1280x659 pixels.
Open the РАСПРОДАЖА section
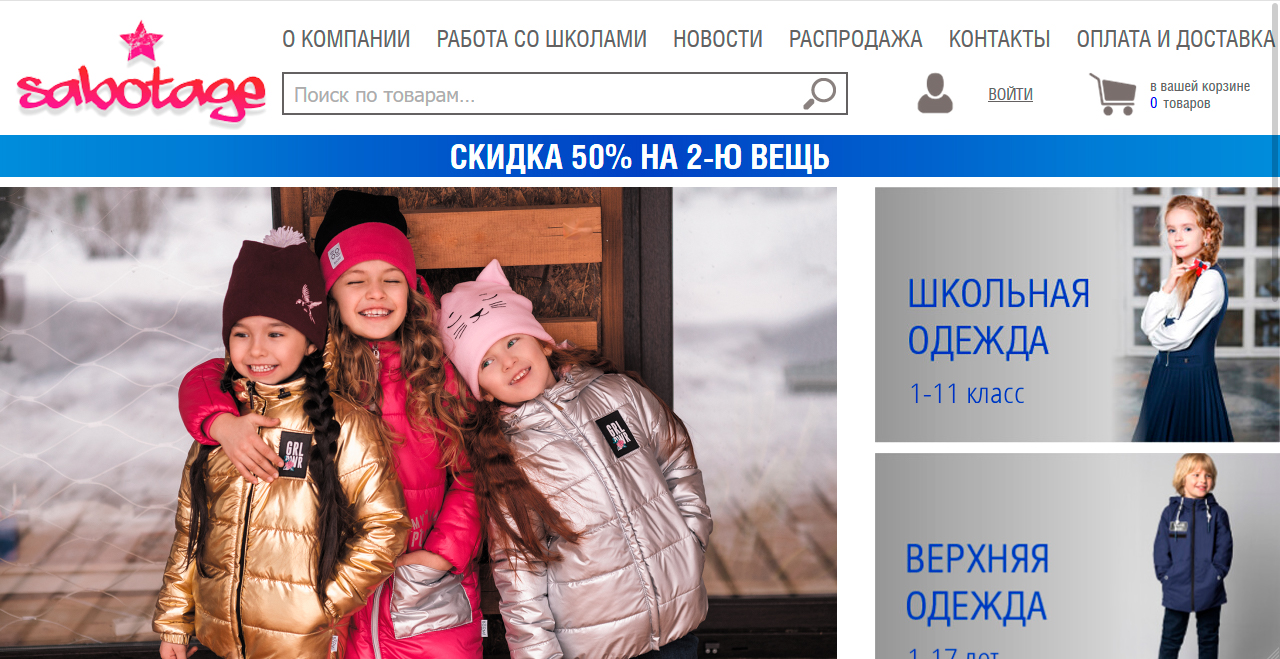856,39
